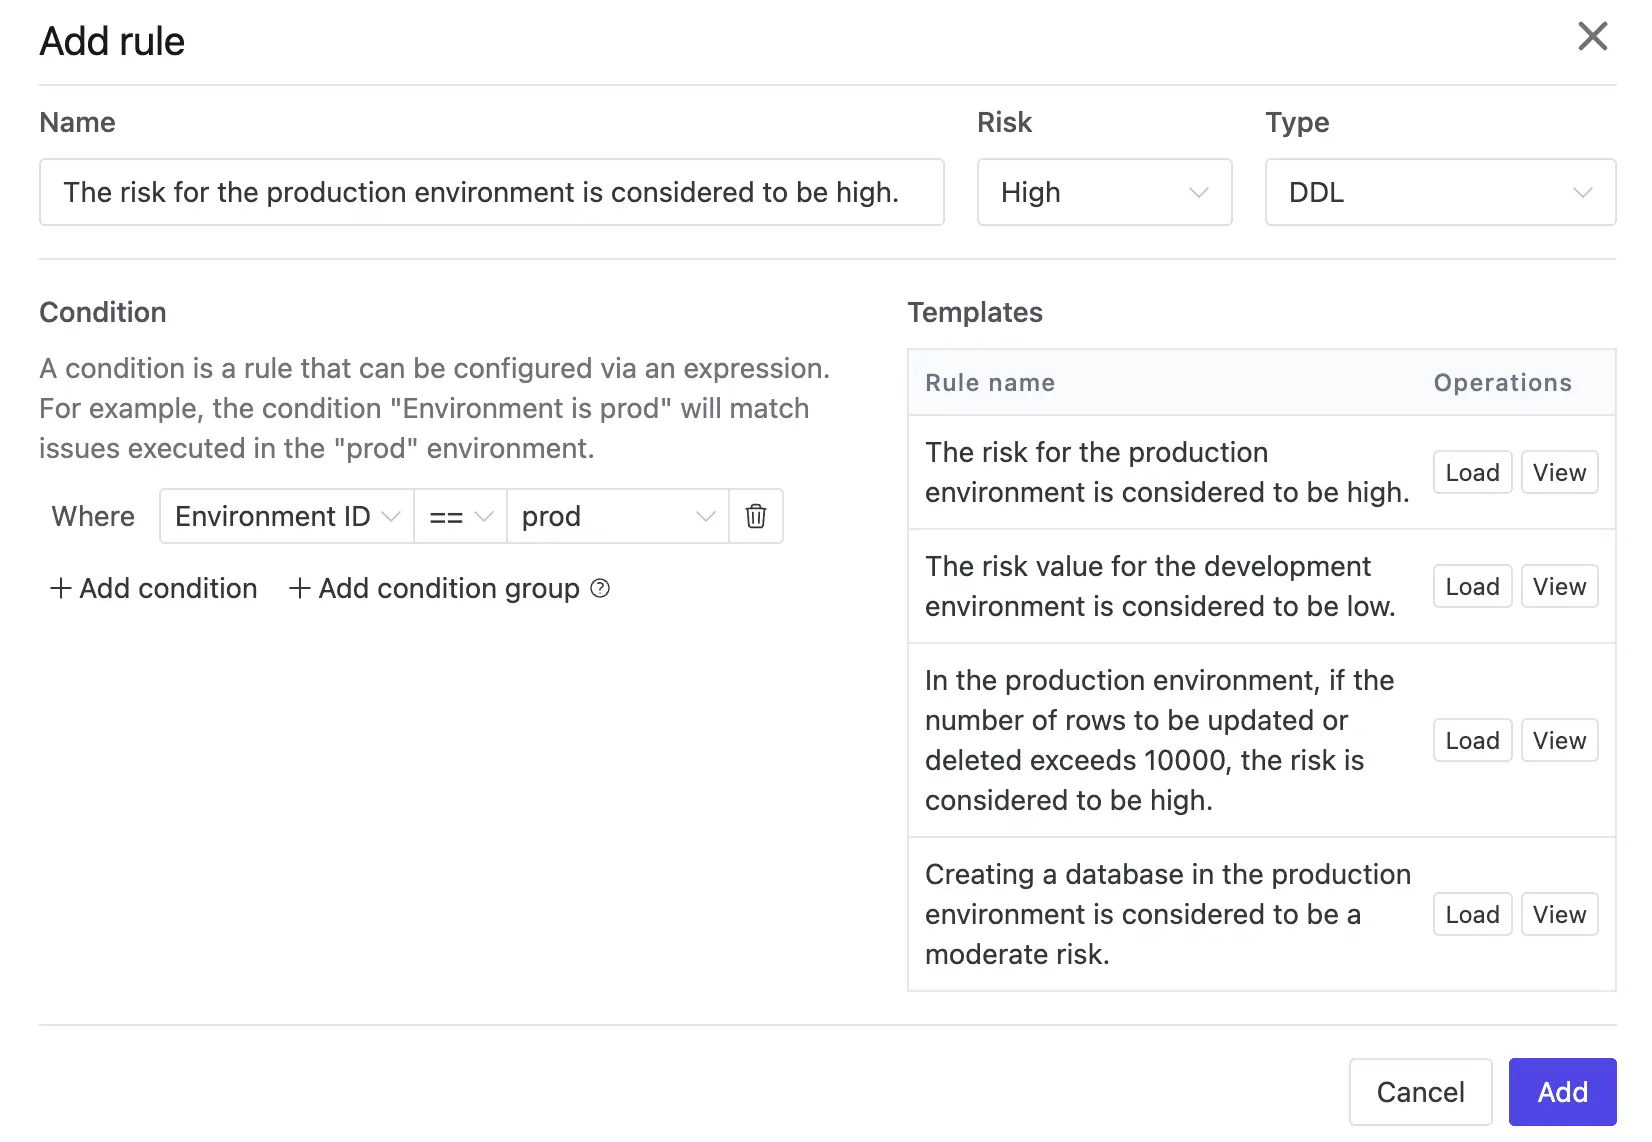
Task: View the creating a database moderate risk template
Action: pyautogui.click(x=1559, y=914)
